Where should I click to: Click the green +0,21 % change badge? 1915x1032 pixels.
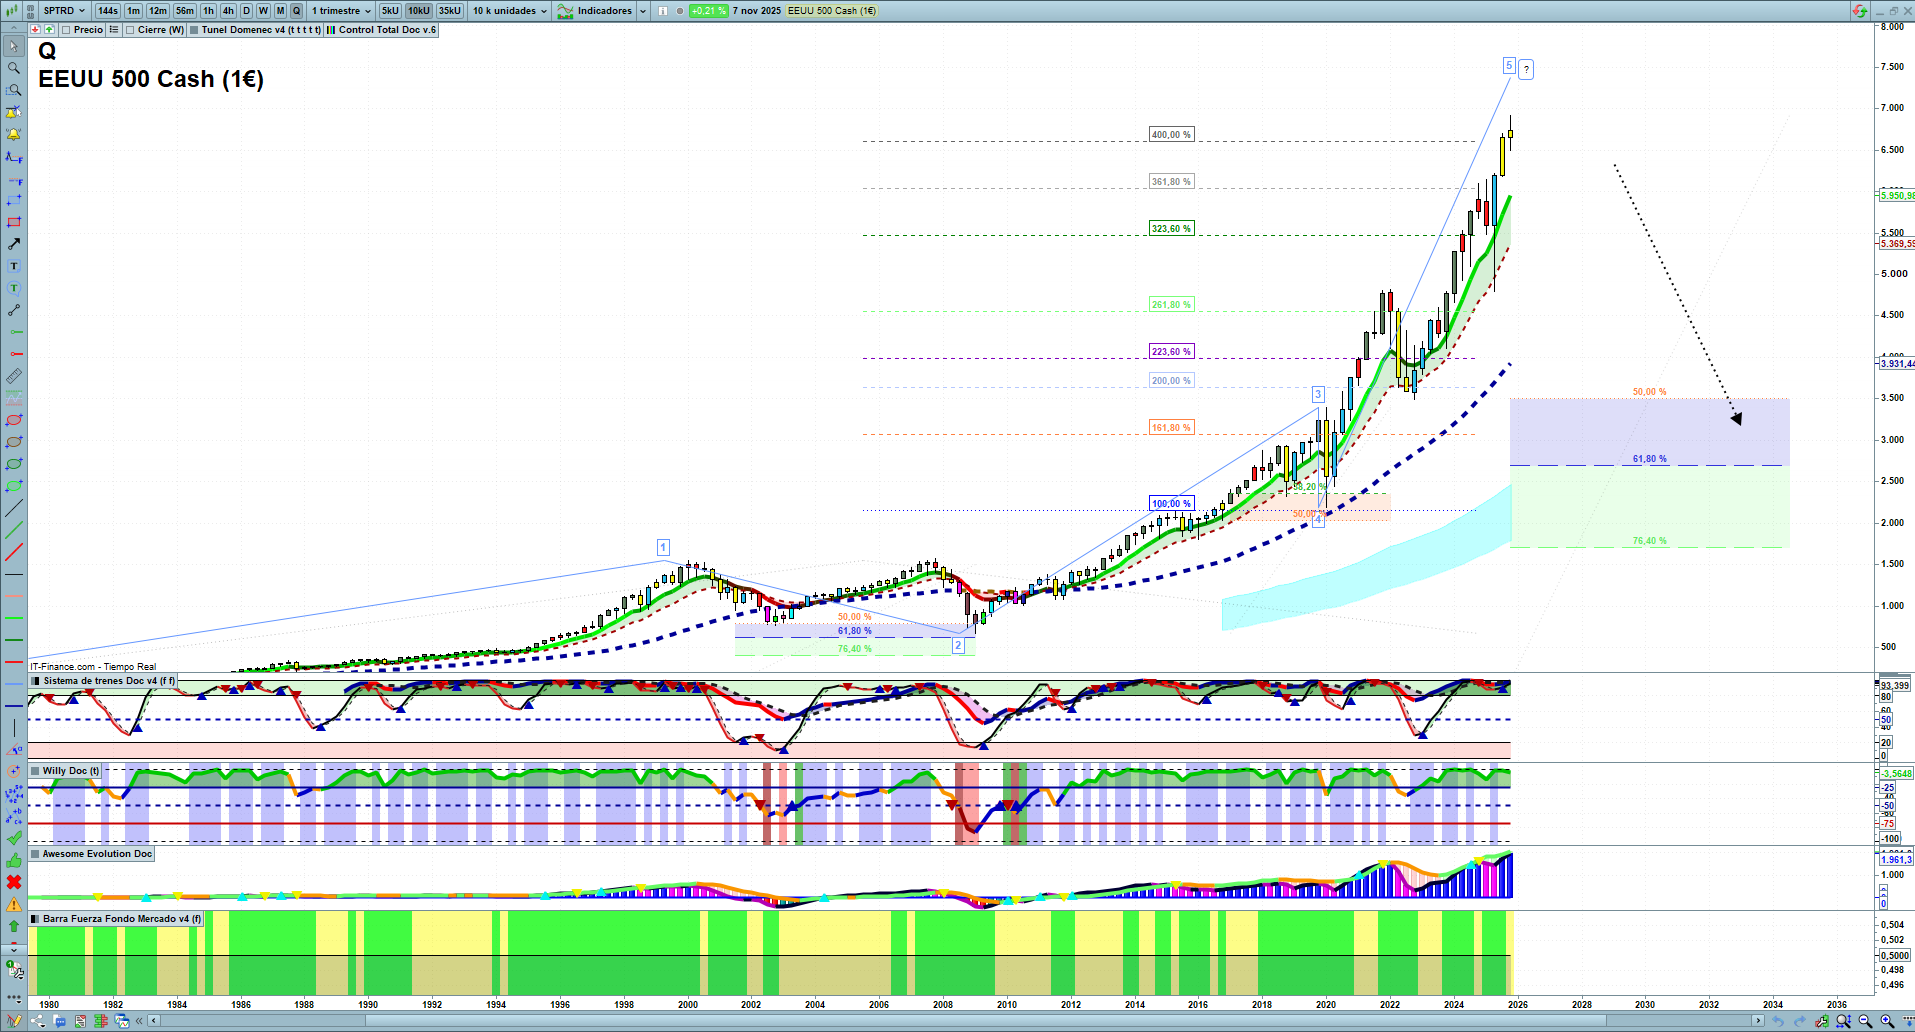point(709,11)
